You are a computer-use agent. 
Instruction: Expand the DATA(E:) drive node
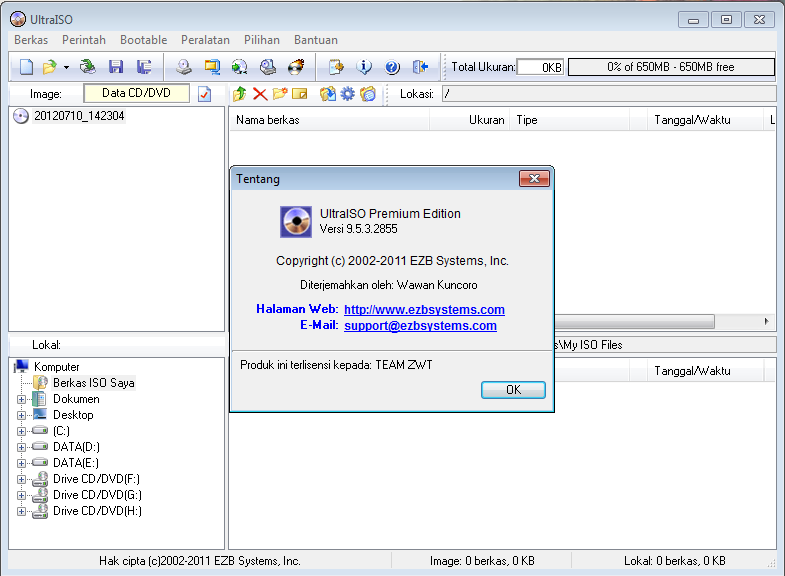tap(21, 463)
